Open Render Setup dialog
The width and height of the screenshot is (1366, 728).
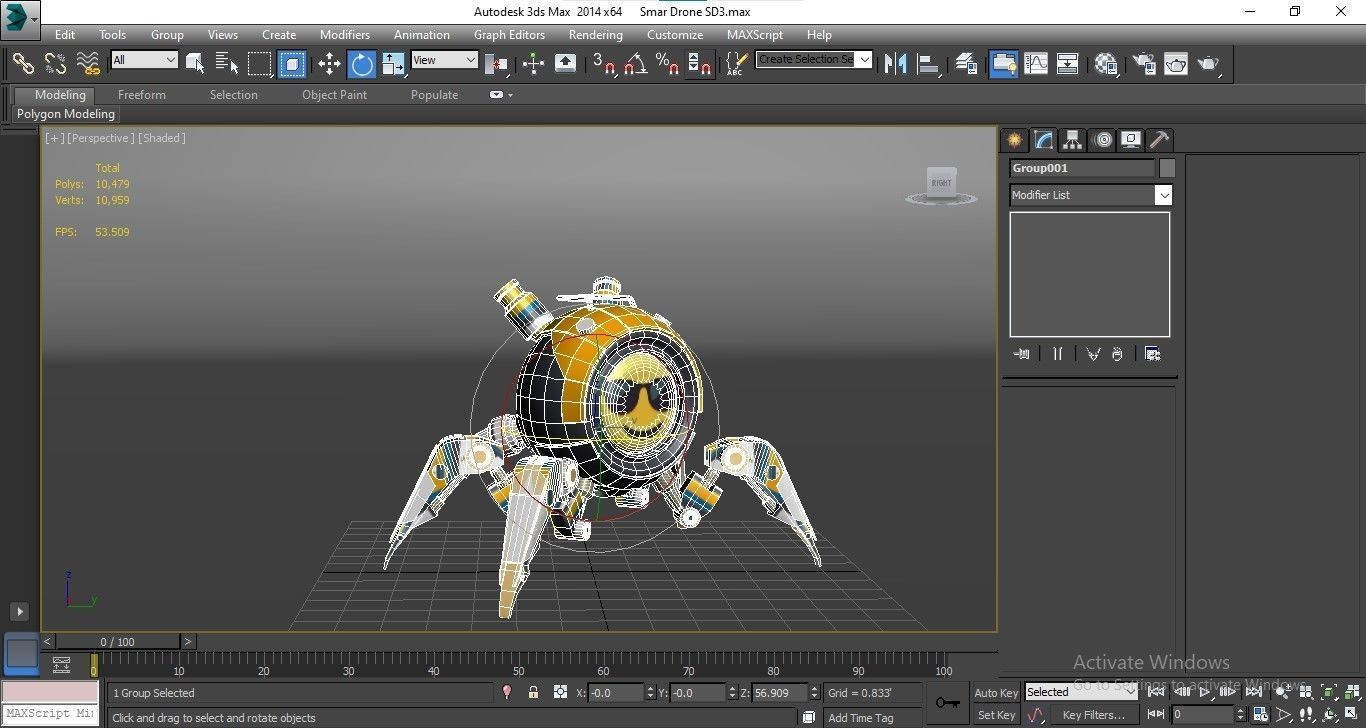(x=1144, y=63)
